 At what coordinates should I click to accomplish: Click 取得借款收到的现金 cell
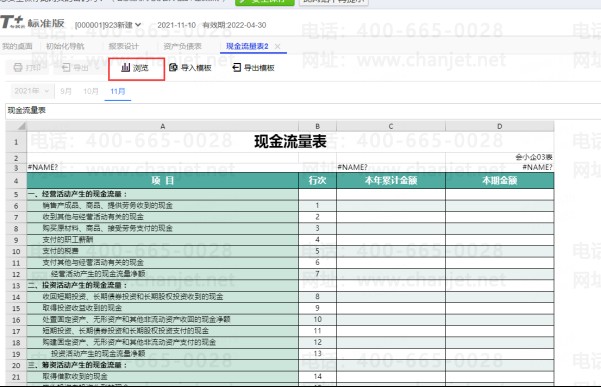point(163,377)
